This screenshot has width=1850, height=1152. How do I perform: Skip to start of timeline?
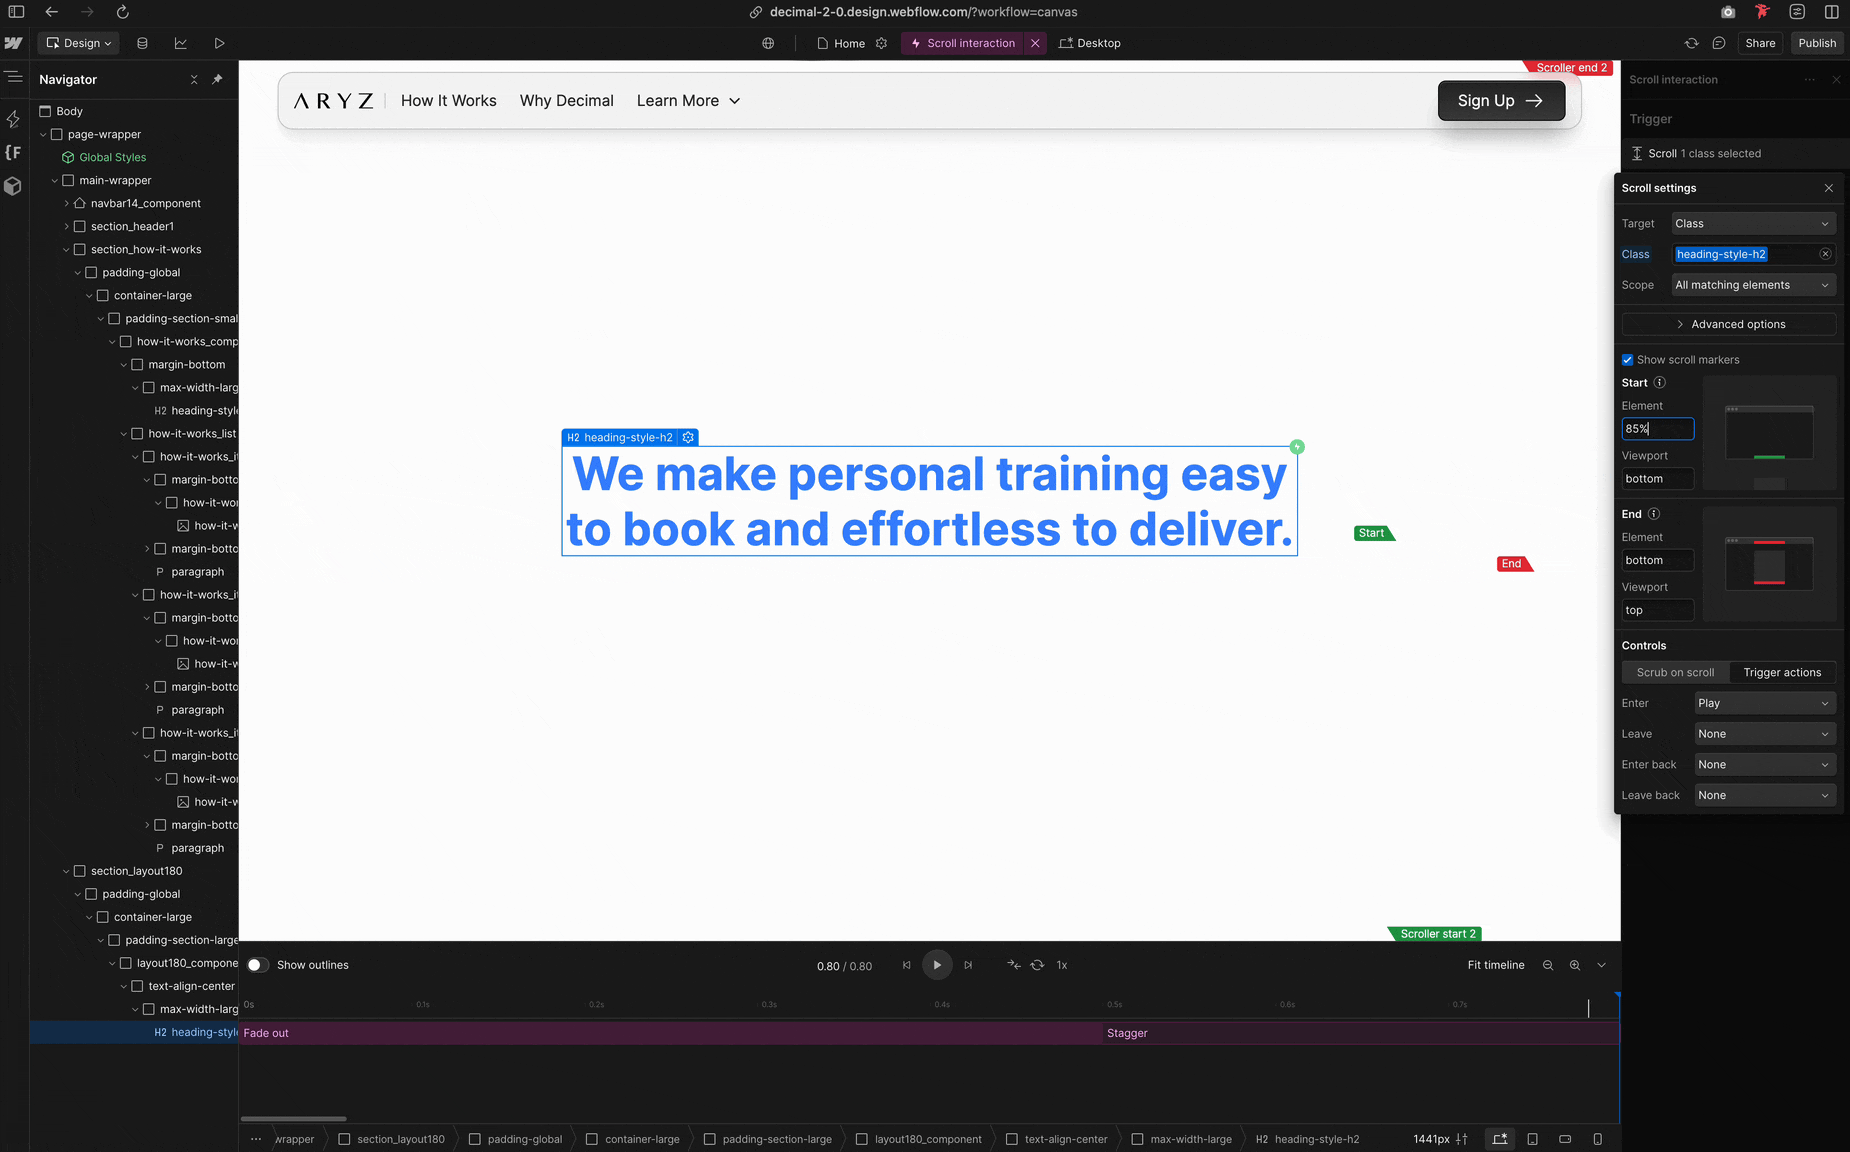coord(907,965)
